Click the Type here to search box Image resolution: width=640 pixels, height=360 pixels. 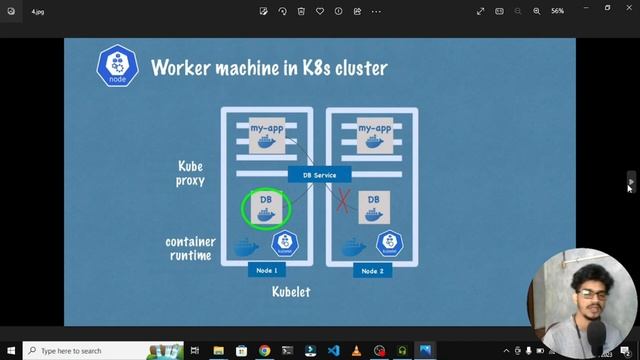tap(103, 351)
